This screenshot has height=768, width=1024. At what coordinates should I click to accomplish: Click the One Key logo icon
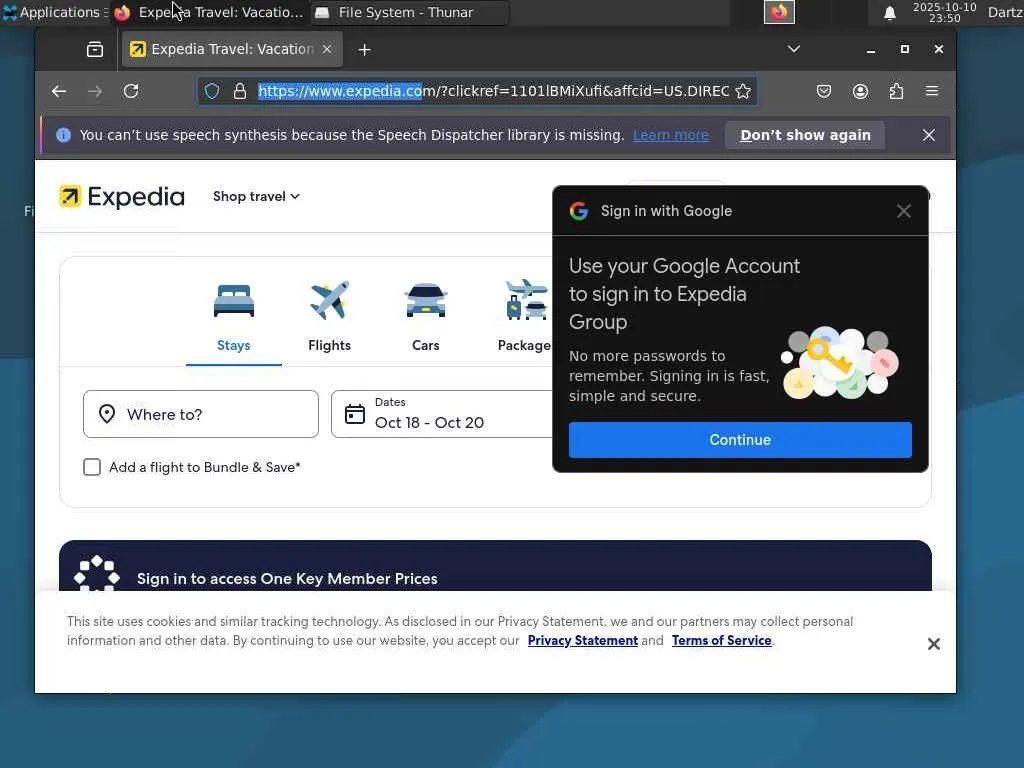[x=97, y=573]
